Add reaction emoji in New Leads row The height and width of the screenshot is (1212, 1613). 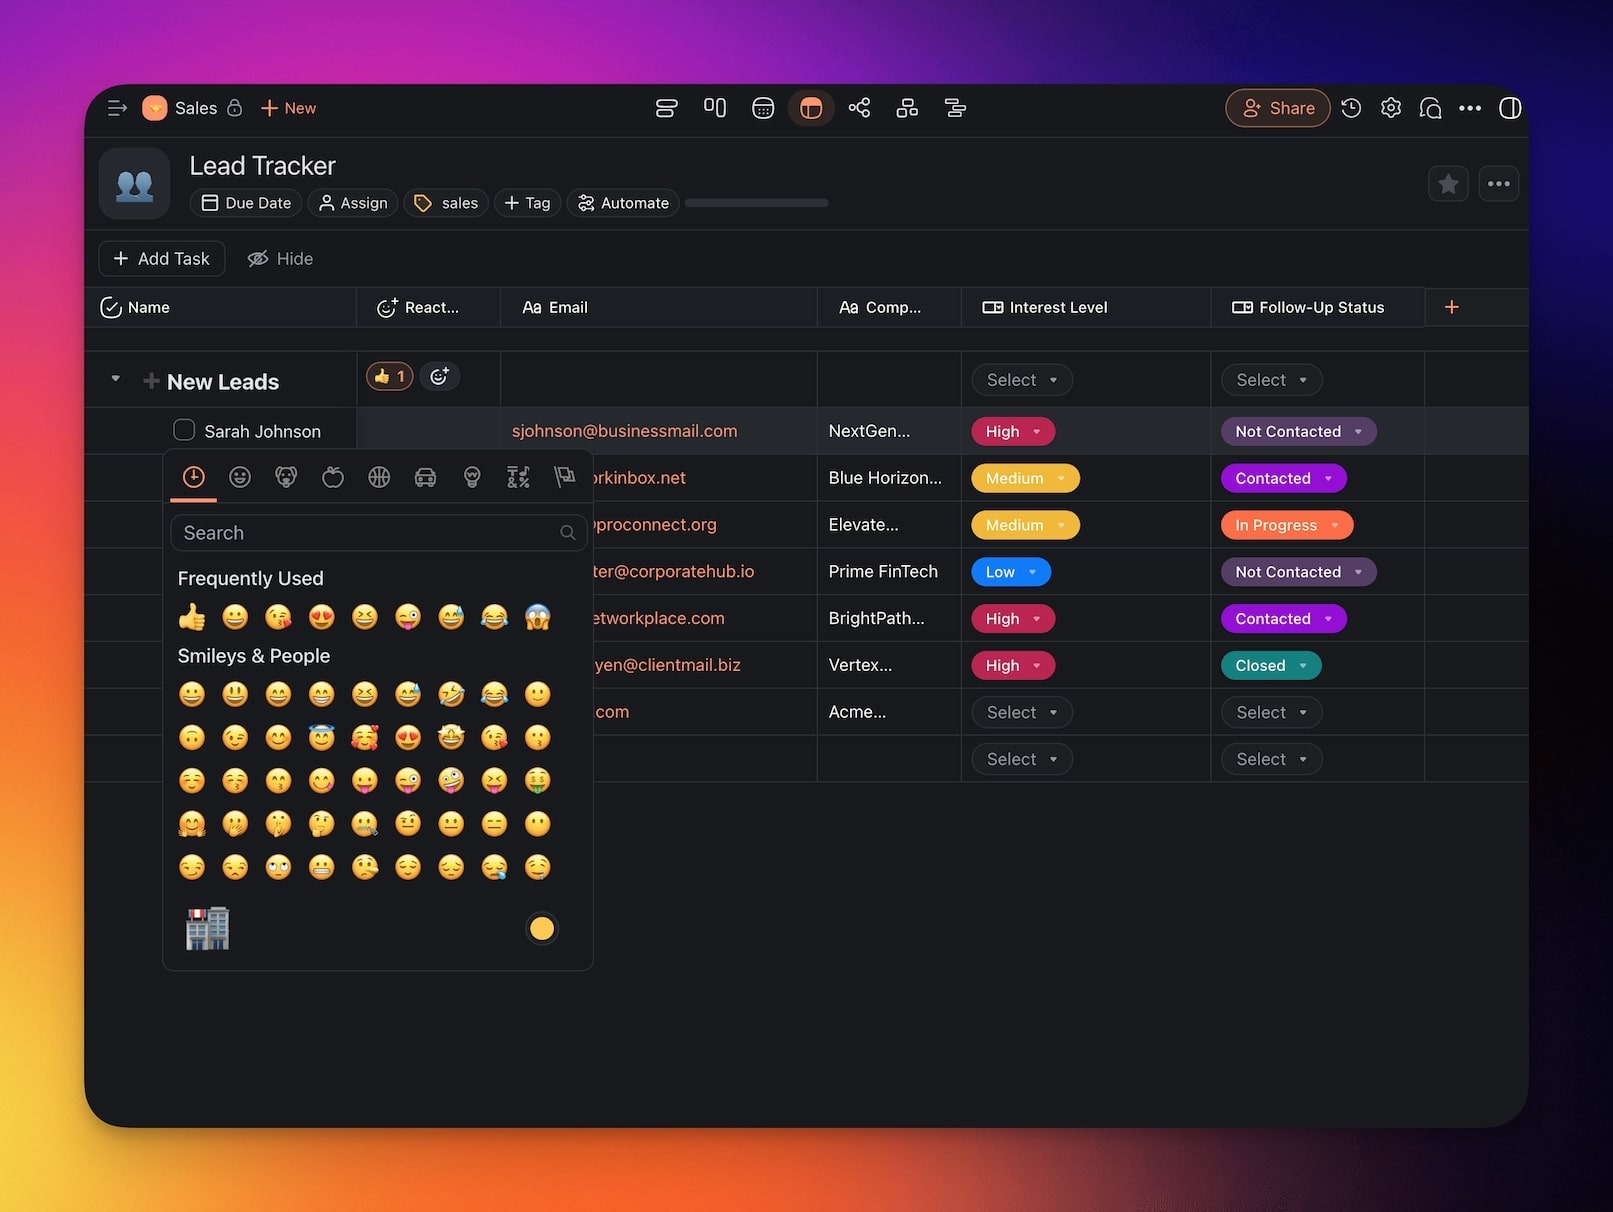[439, 376]
